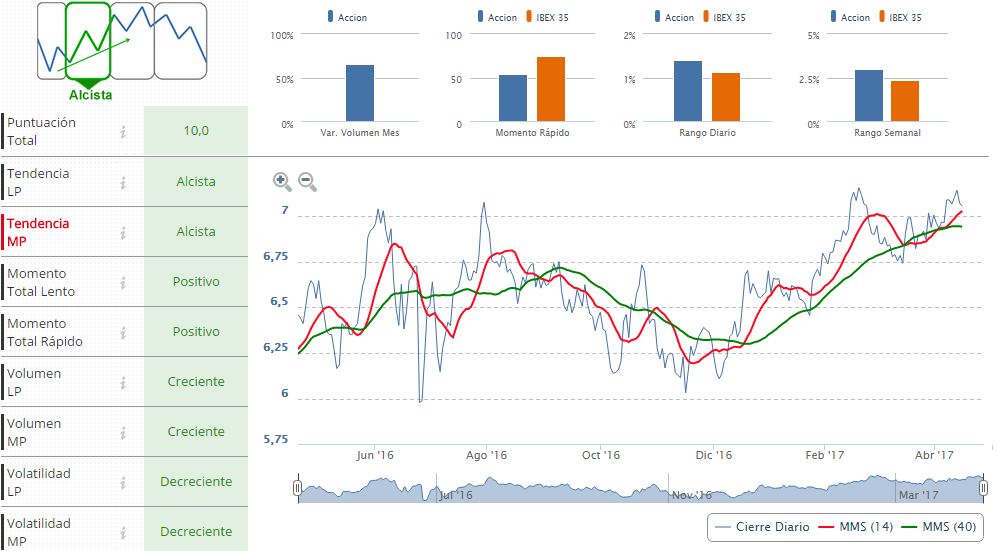Open info icon for Volatilidad MP
This screenshot has width=998, height=551.
click(123, 532)
